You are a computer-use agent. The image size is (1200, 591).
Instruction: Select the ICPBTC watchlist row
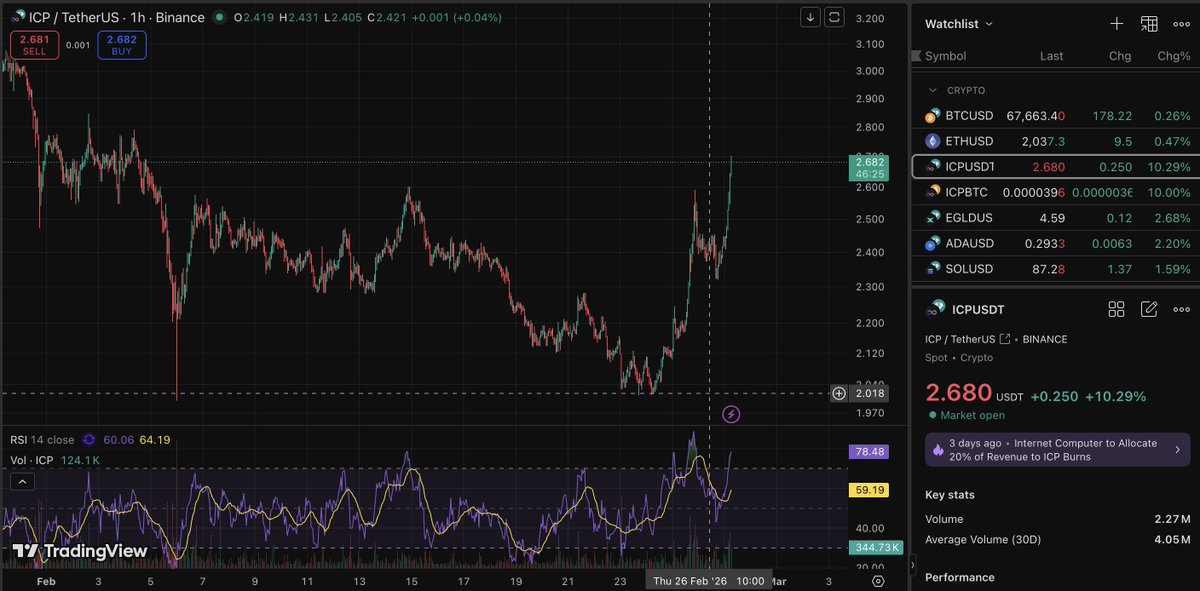1056,191
